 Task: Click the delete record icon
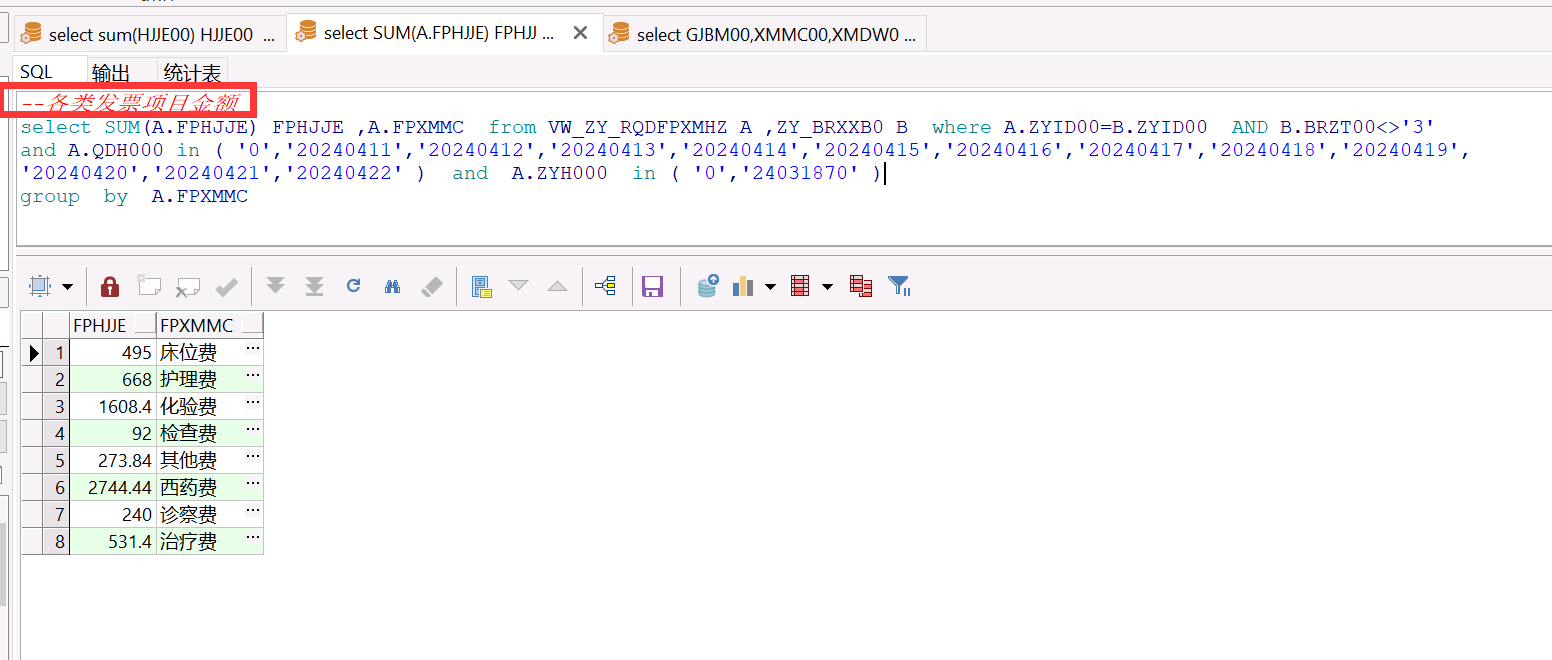(188, 286)
